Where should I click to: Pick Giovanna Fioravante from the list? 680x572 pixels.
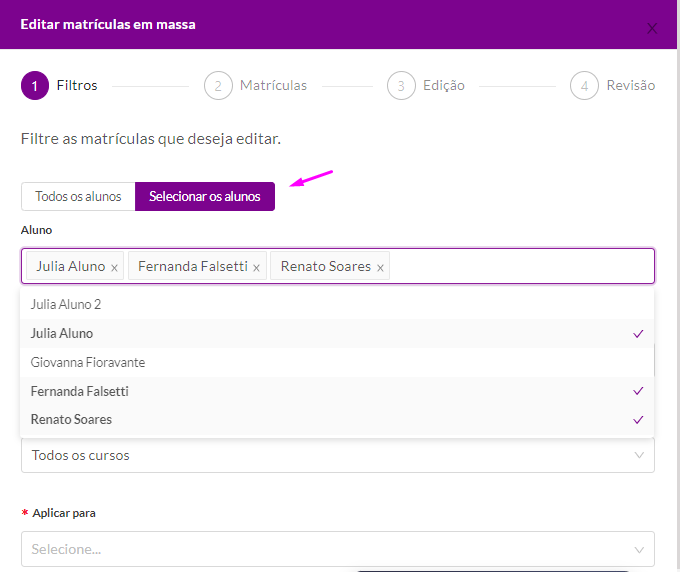[x=337, y=362]
